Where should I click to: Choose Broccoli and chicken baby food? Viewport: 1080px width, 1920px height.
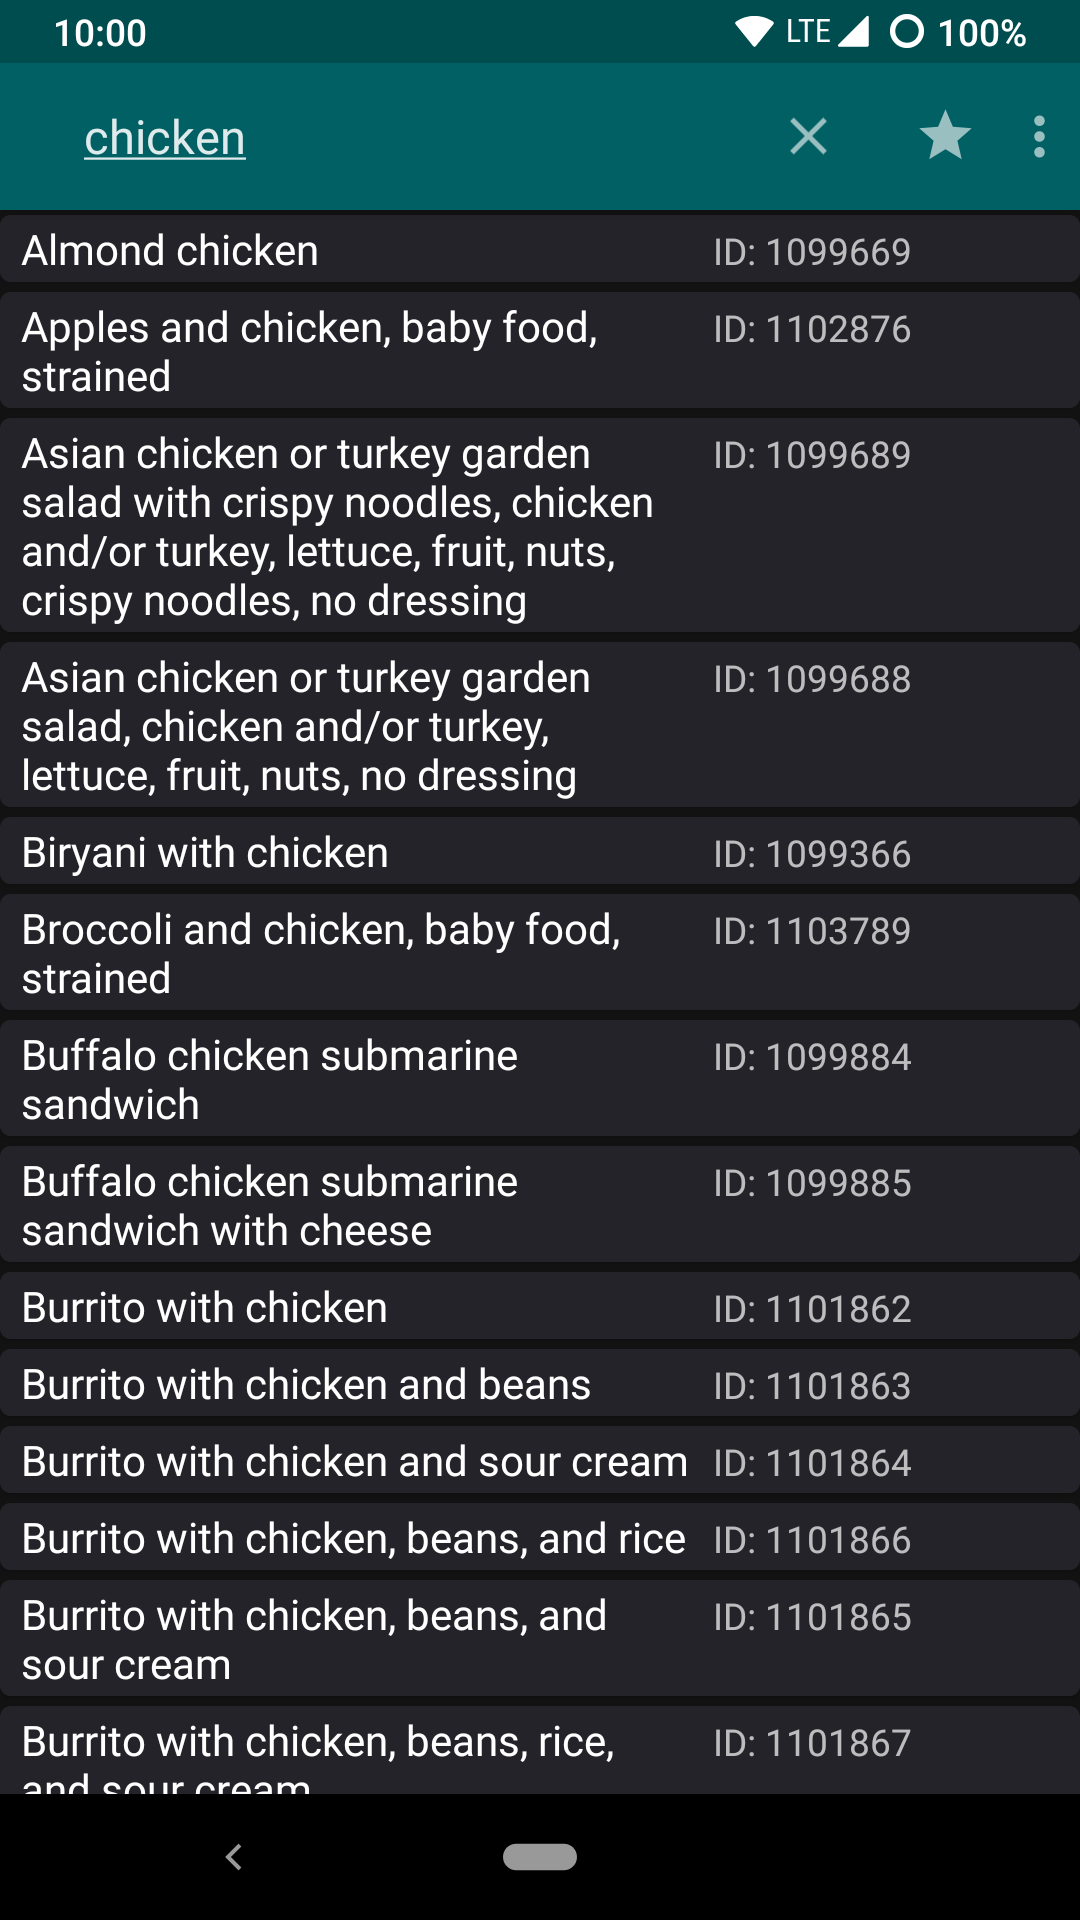click(540, 954)
